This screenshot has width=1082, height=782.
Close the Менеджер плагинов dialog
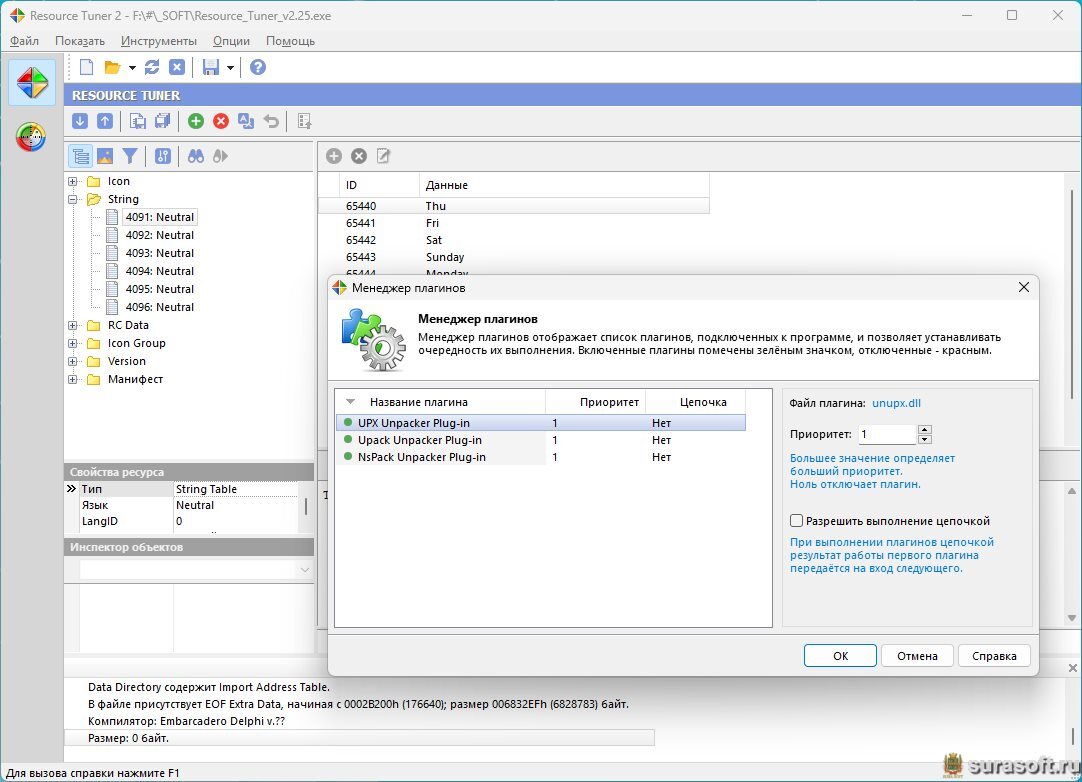pyautogui.click(x=1024, y=287)
